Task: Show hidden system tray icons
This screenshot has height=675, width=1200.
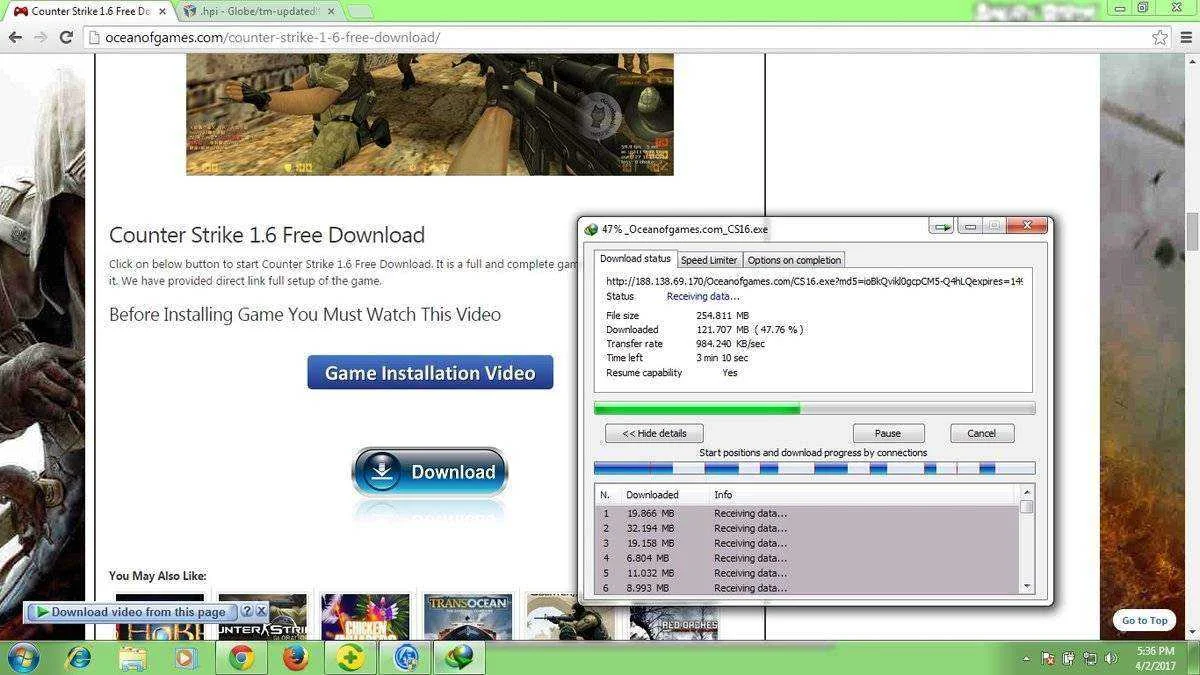Action: (x=1027, y=659)
